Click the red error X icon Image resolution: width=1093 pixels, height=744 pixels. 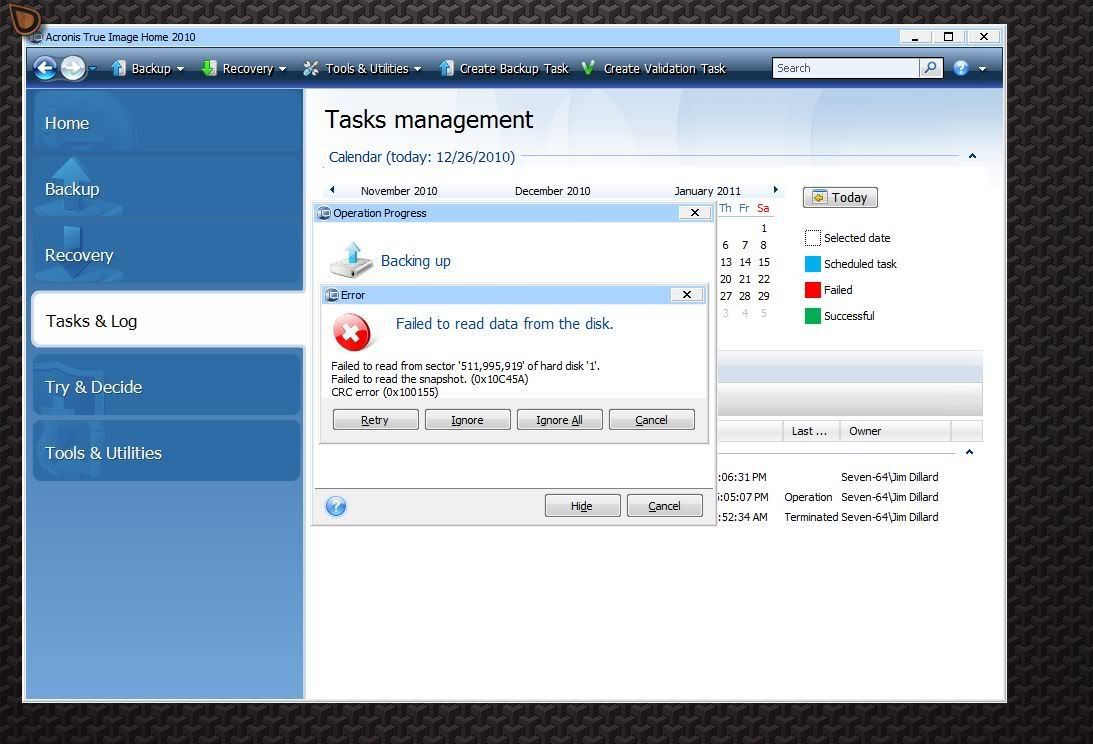pos(353,332)
